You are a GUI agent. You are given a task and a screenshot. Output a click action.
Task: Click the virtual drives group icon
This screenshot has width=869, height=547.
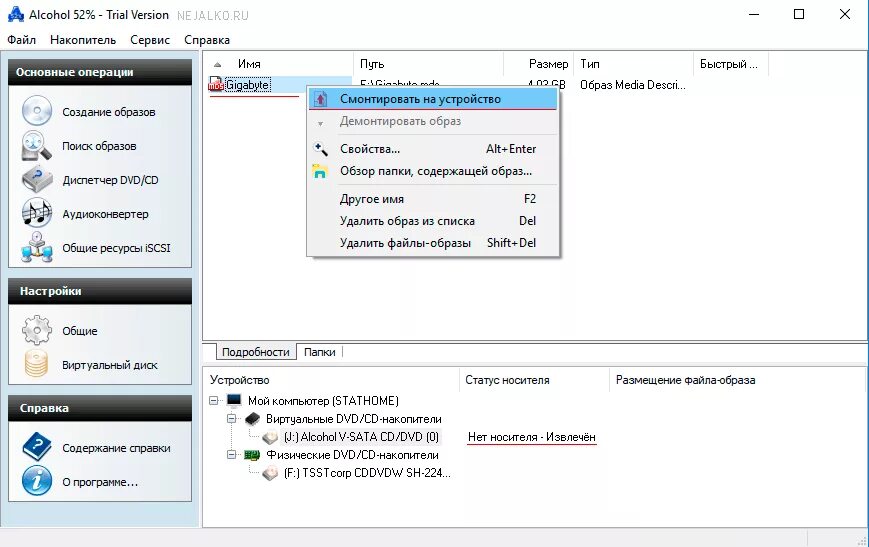(252, 418)
